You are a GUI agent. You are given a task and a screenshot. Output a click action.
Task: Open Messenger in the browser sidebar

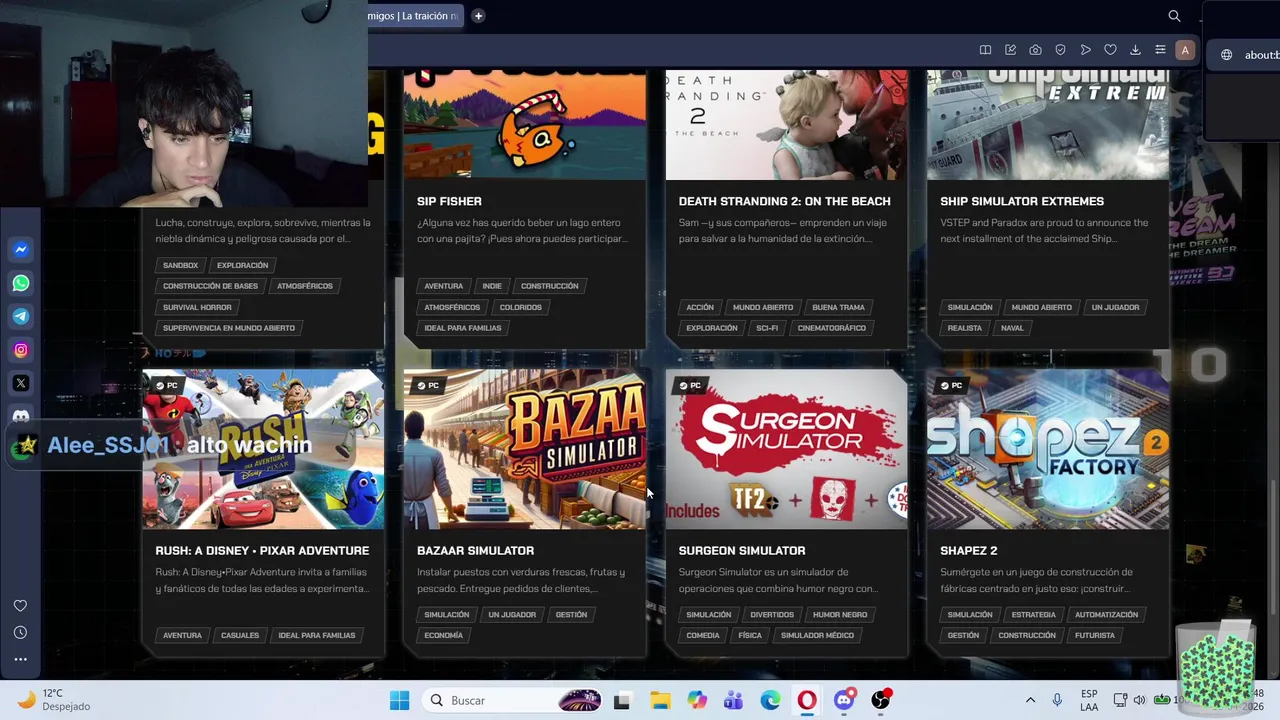(x=21, y=250)
